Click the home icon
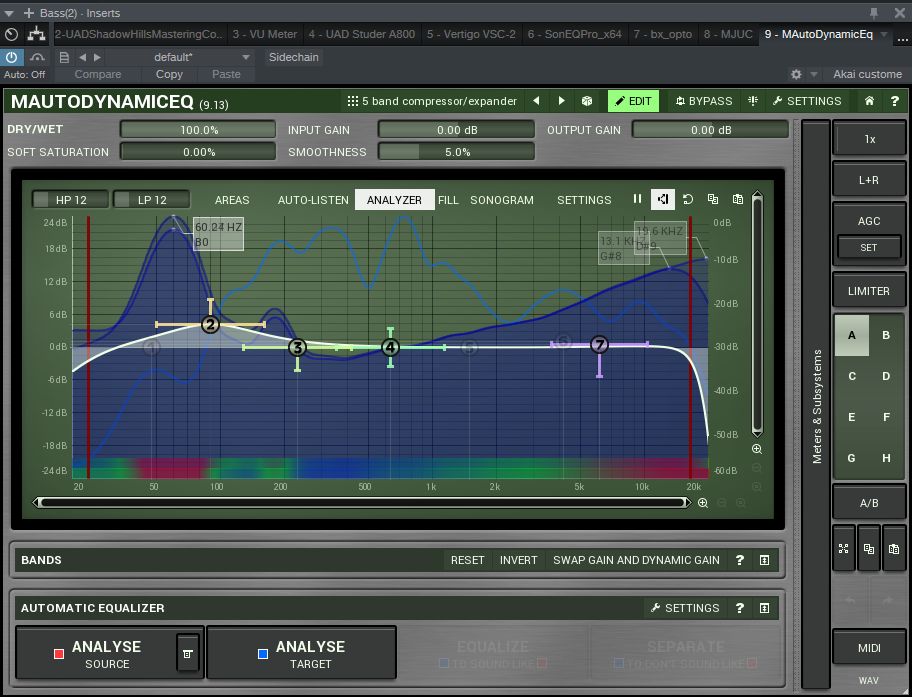The image size is (912, 697). tap(869, 101)
